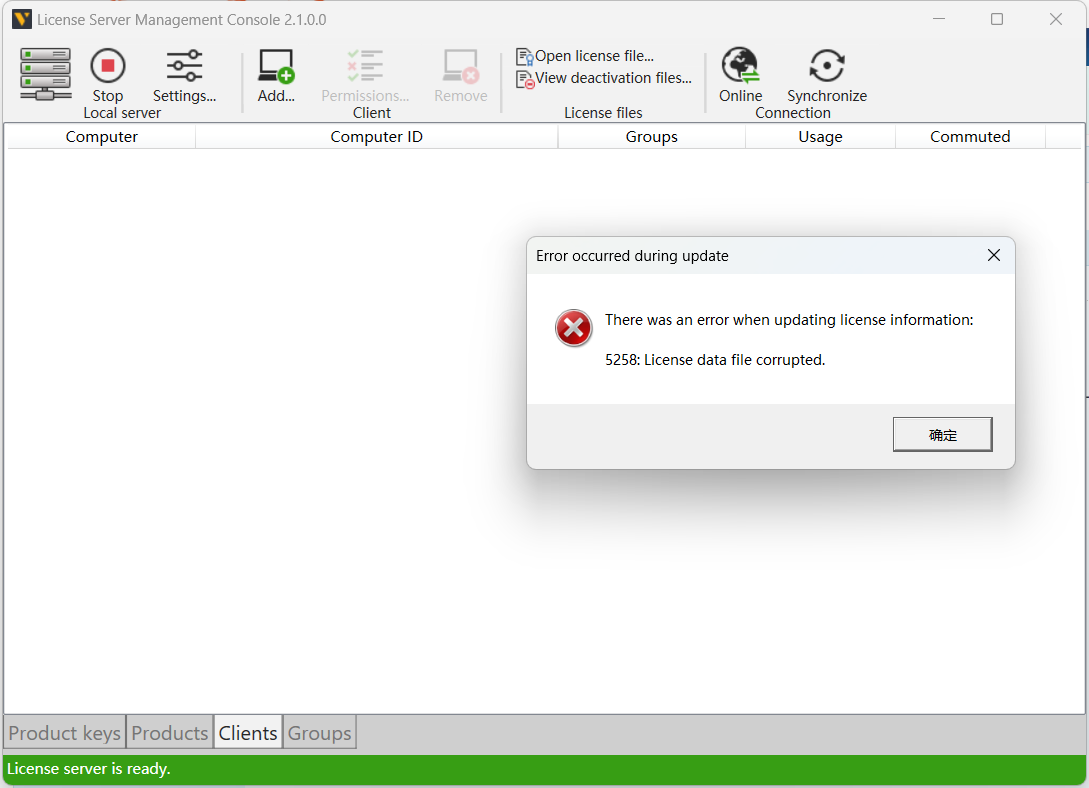Image resolution: width=1089 pixels, height=788 pixels.
Task: Select the Clients tab
Action: coord(248,733)
